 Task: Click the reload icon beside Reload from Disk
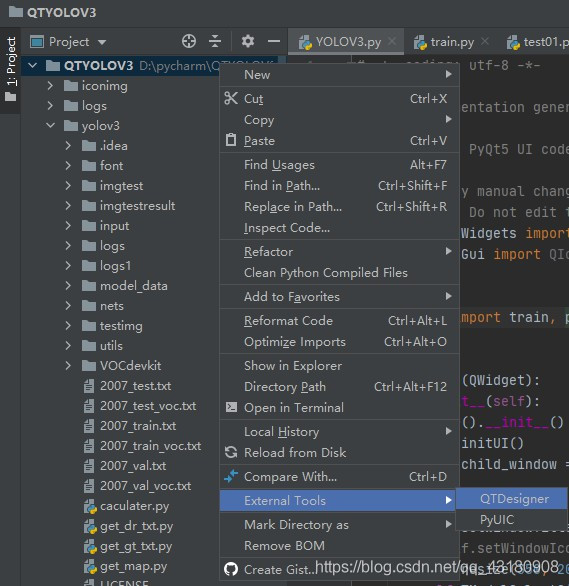(x=231, y=452)
